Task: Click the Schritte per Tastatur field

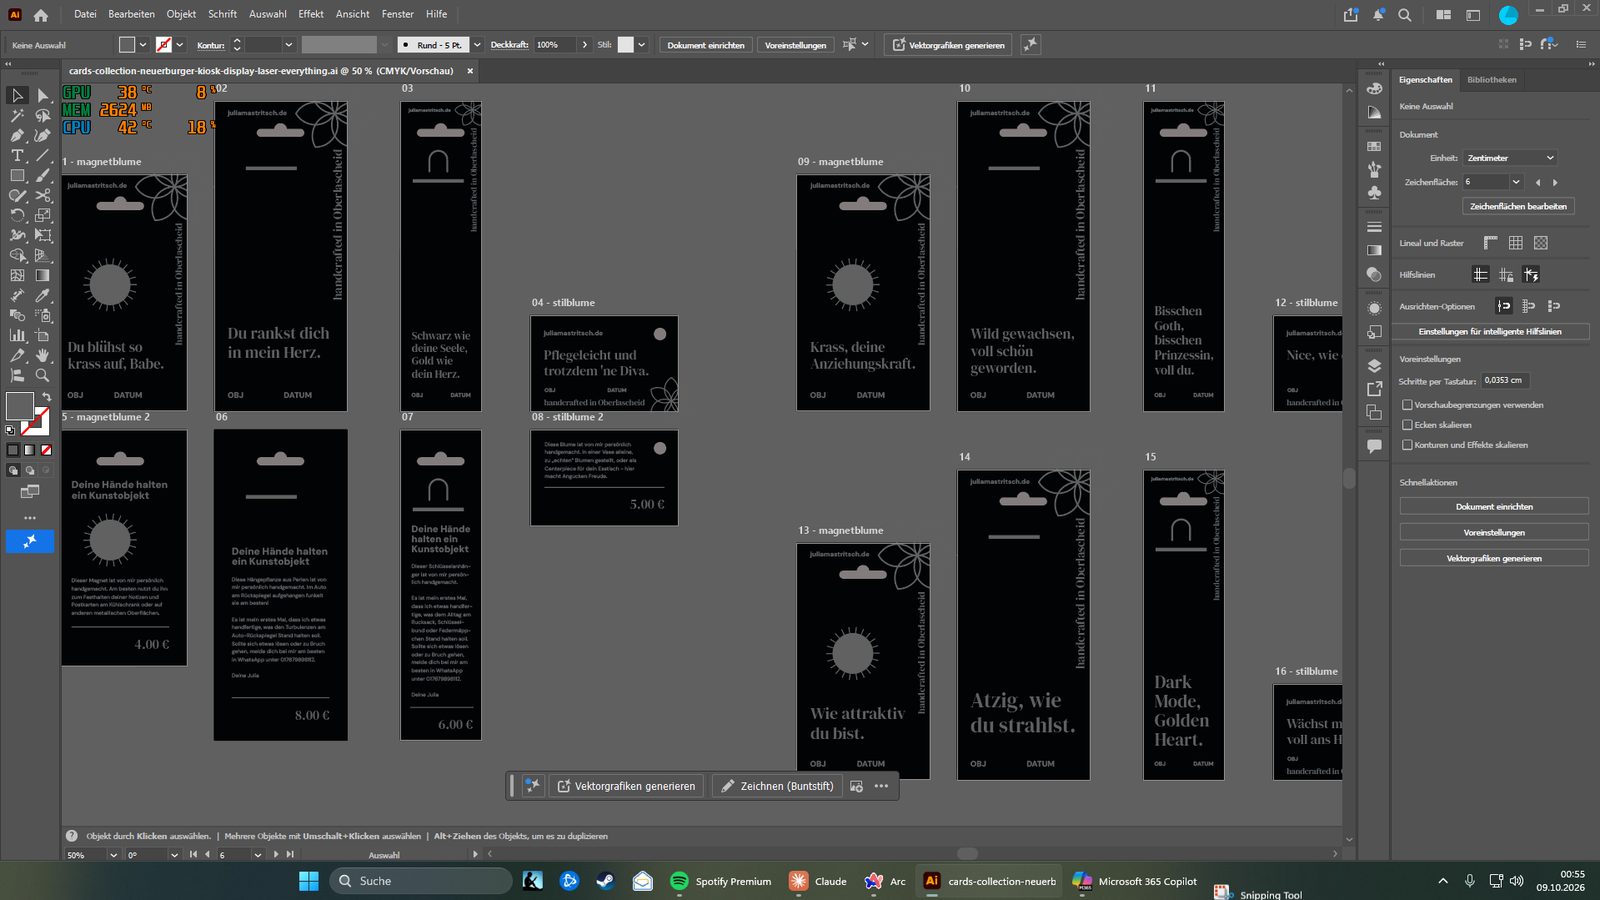Action: 1505,381
